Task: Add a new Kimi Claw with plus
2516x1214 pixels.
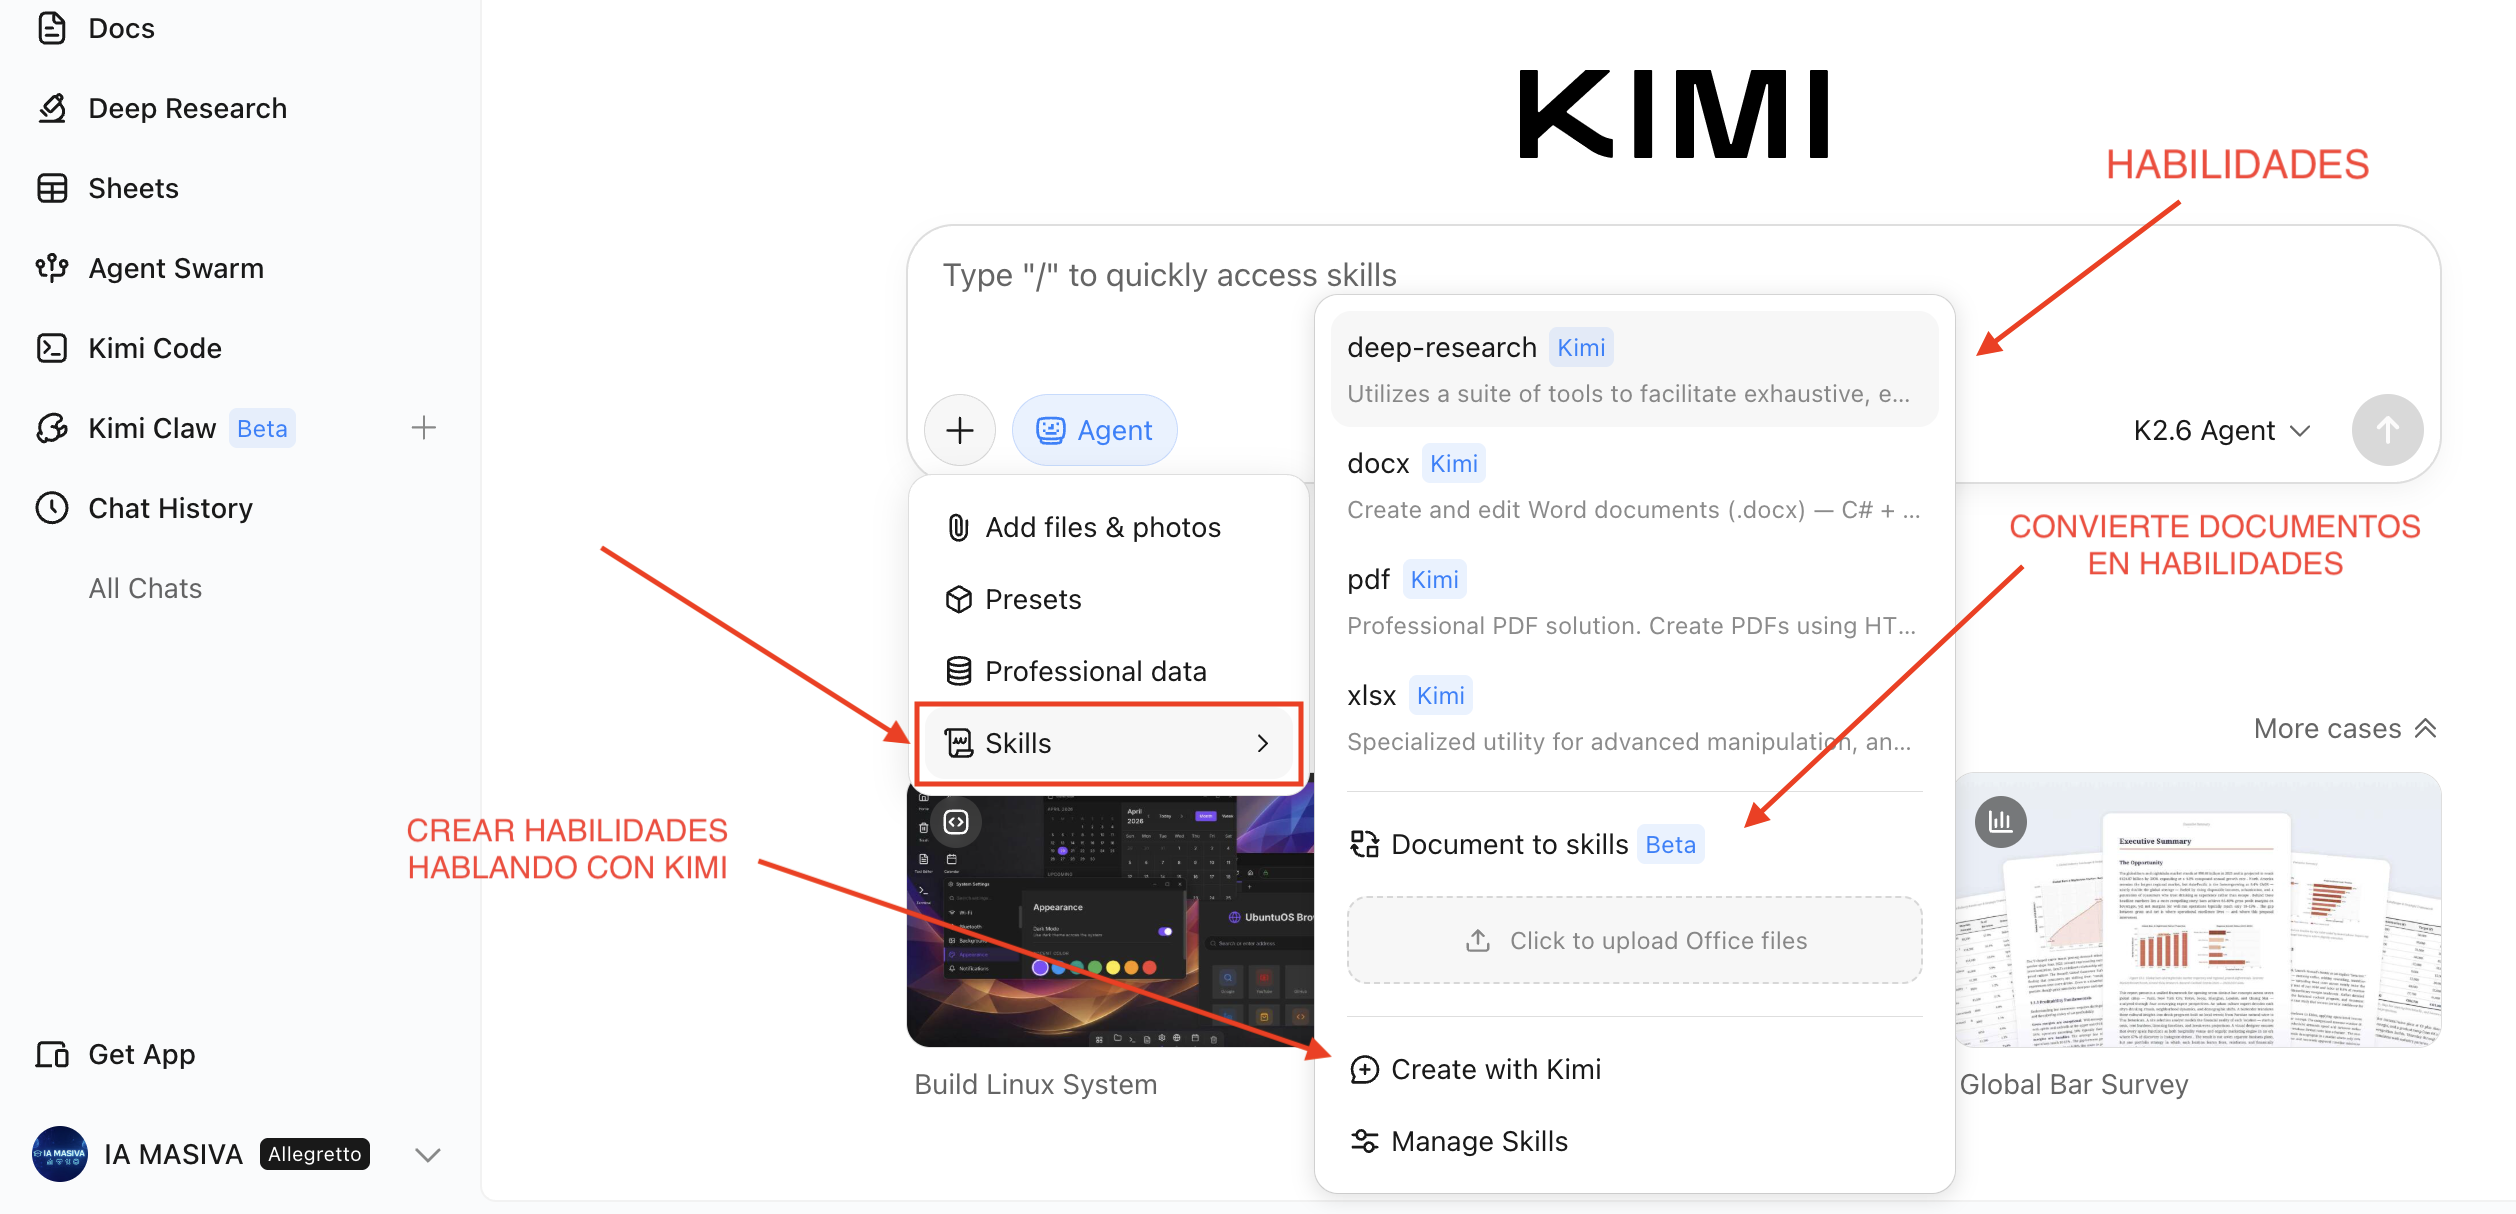Action: (424, 428)
